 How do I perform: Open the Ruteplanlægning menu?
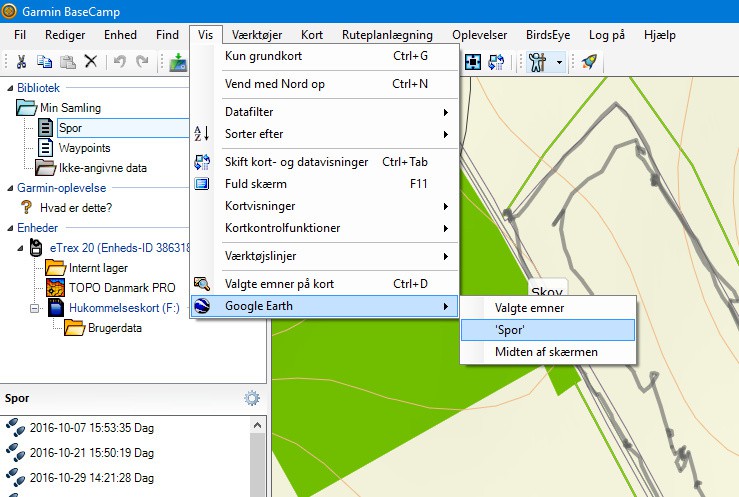387,35
